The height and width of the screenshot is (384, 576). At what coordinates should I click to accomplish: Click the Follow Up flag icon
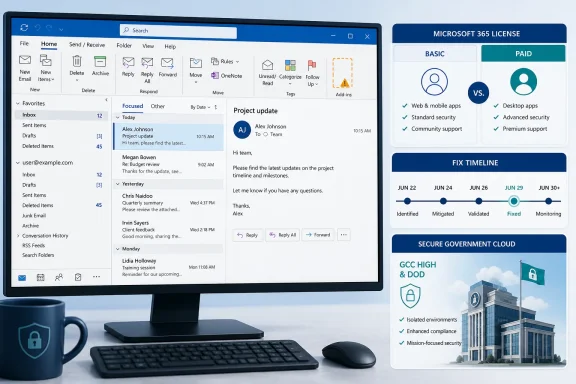(312, 65)
